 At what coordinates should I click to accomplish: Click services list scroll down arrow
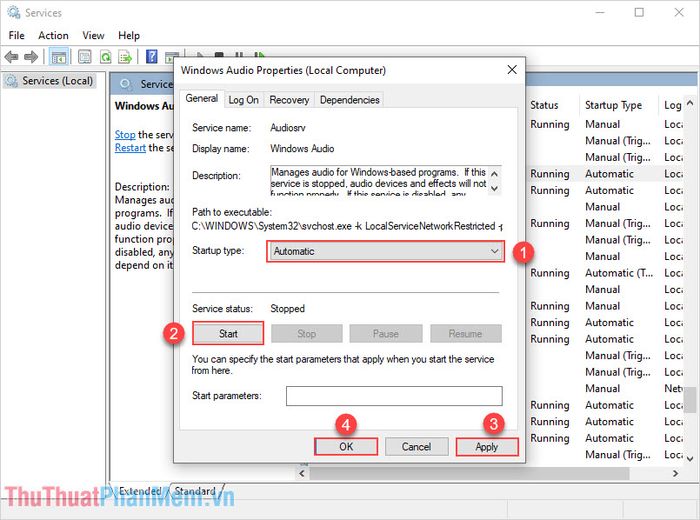click(x=690, y=459)
